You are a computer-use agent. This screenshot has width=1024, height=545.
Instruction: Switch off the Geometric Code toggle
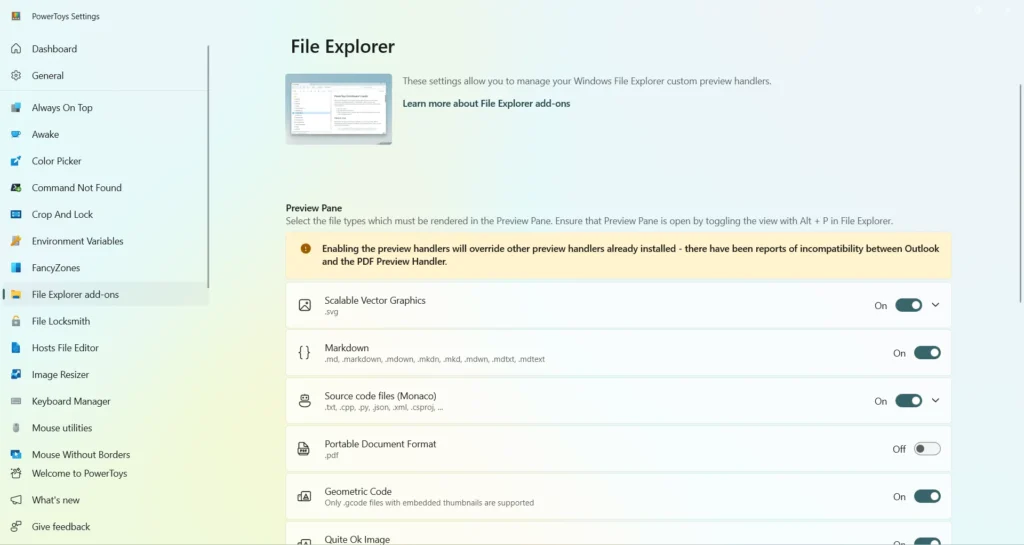[x=927, y=497]
